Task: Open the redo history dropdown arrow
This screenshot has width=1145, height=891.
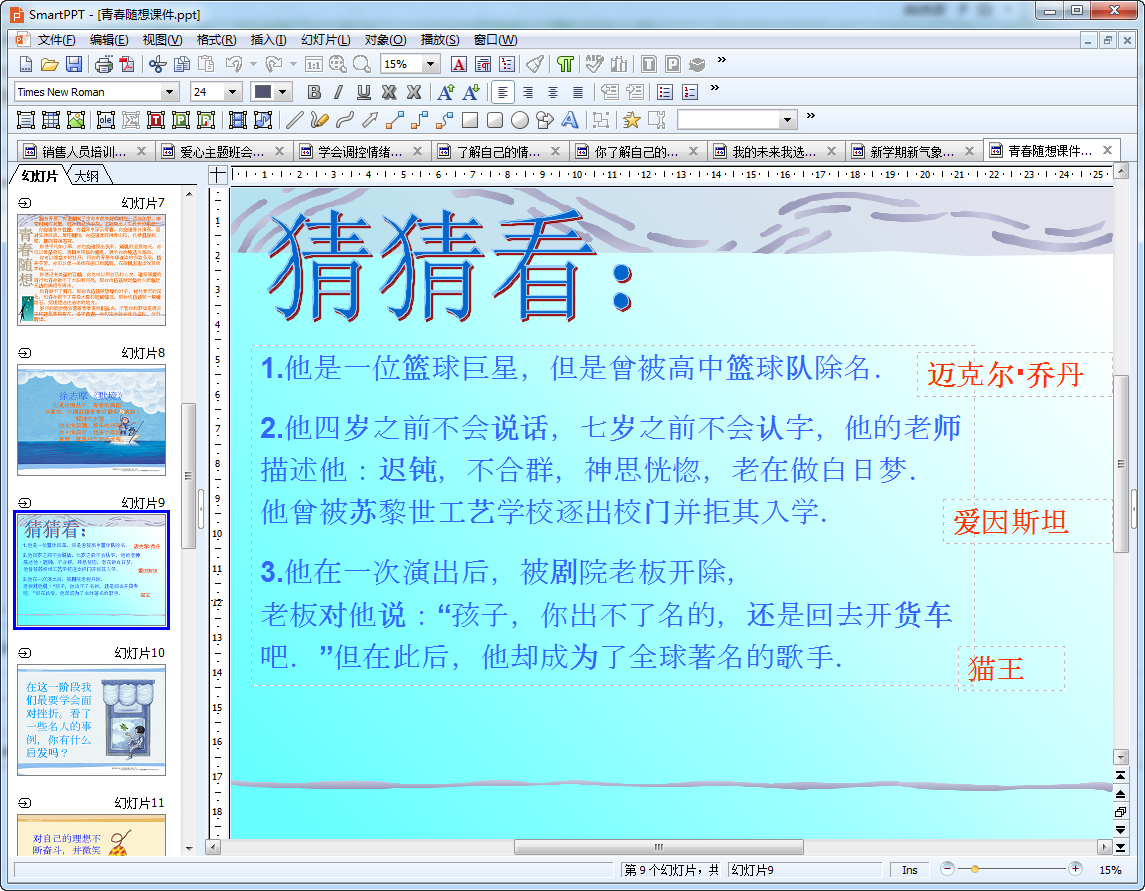Action: (x=293, y=64)
